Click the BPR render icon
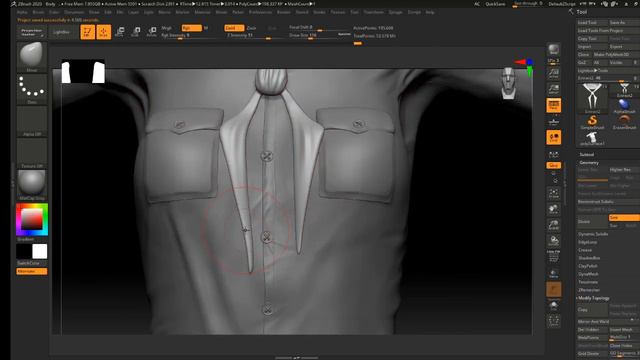The height and width of the screenshot is (360, 640). [x=553, y=50]
